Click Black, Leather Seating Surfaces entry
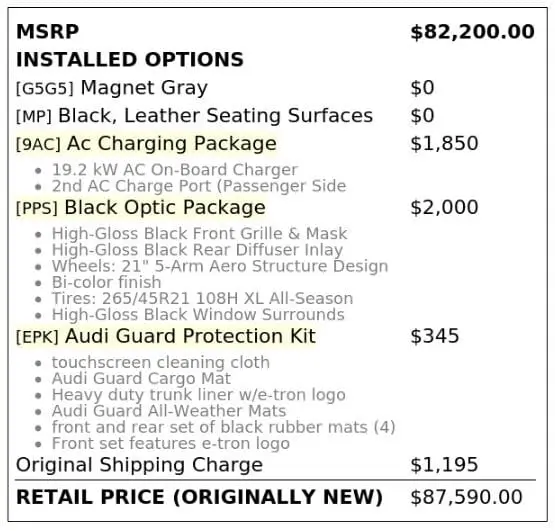Image resolution: width=555 pixels, height=531 pixels. point(194,116)
